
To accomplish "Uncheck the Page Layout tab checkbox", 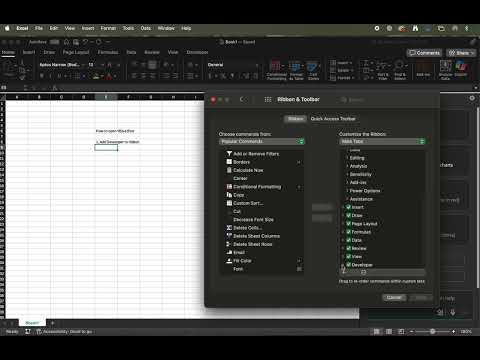I will coord(348,224).
